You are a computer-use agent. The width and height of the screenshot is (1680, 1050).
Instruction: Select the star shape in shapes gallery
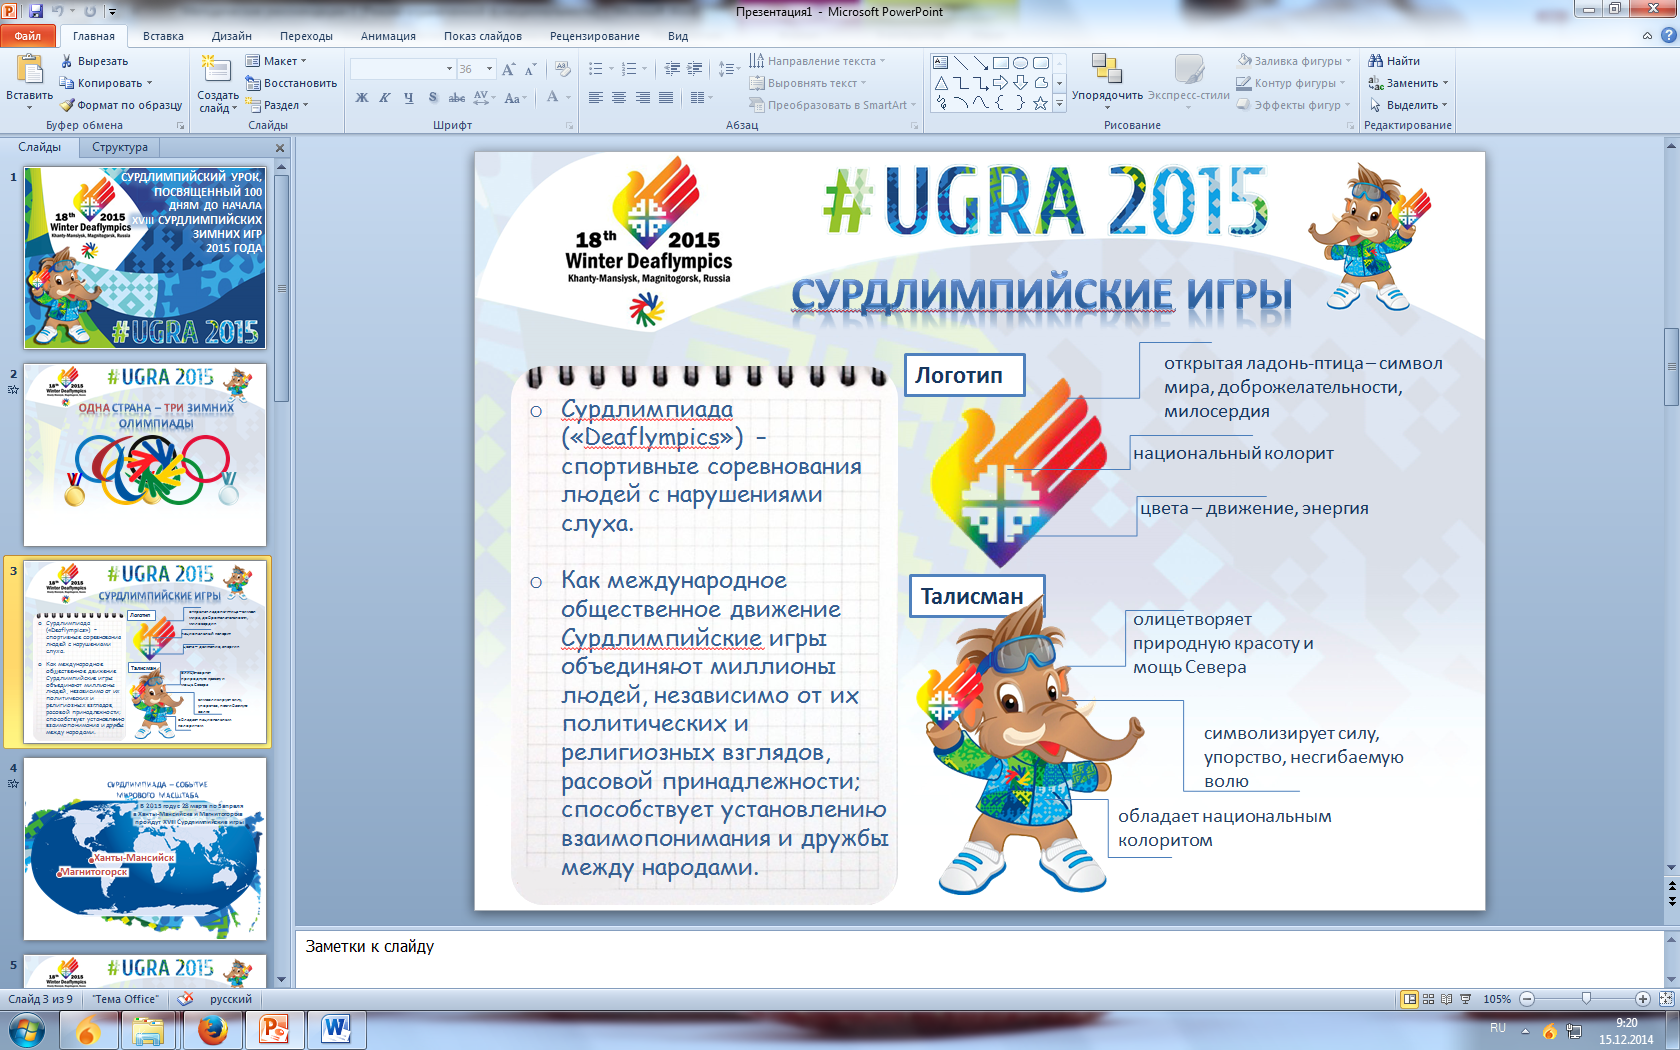tap(1040, 103)
